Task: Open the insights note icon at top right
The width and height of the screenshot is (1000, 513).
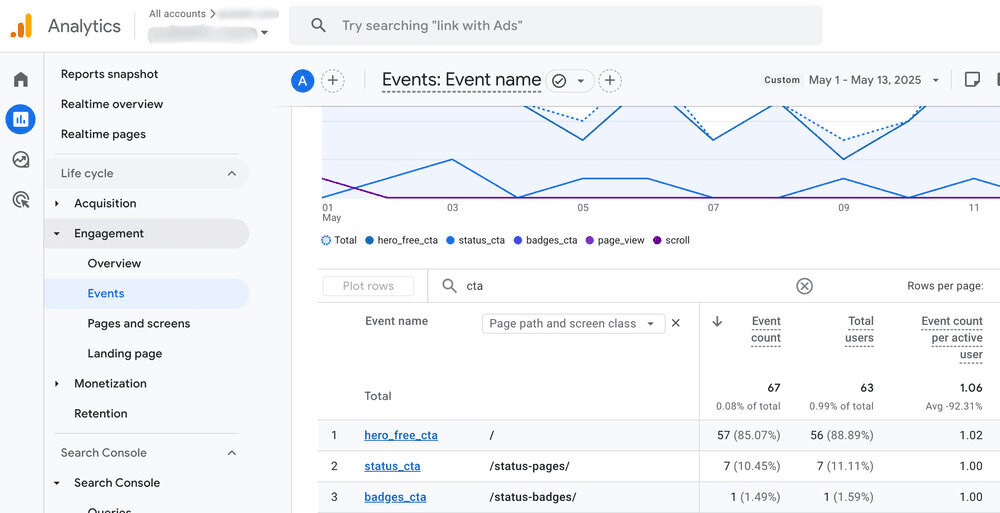Action: [x=971, y=80]
